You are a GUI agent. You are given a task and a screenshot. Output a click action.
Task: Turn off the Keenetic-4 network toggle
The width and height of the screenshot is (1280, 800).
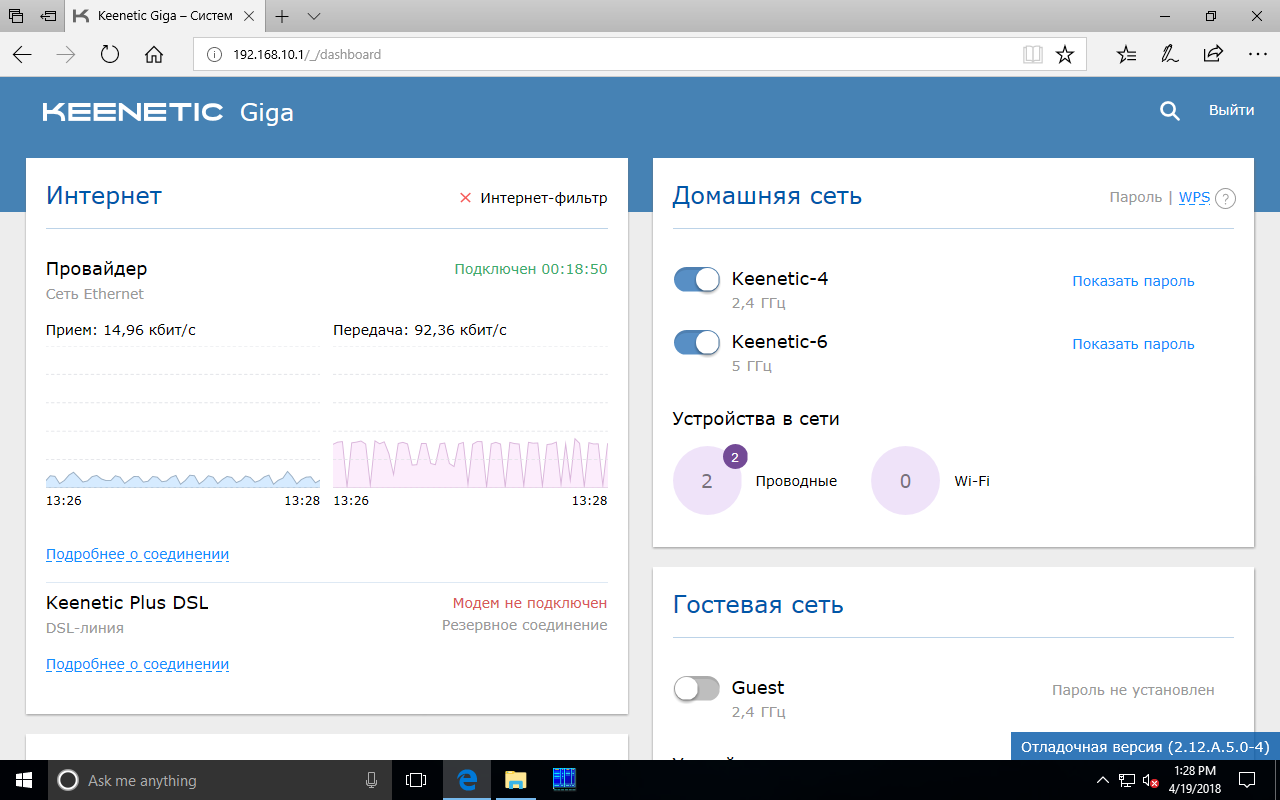(697, 280)
